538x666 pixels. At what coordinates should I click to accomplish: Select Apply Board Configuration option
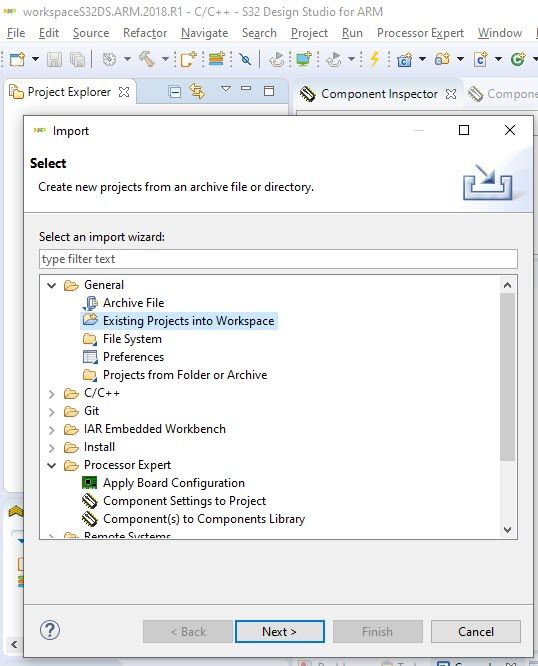(174, 483)
